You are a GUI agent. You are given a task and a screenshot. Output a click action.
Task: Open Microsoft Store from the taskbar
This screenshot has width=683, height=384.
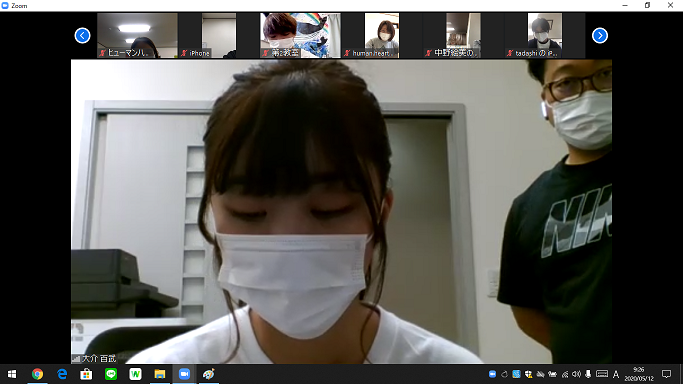86,374
